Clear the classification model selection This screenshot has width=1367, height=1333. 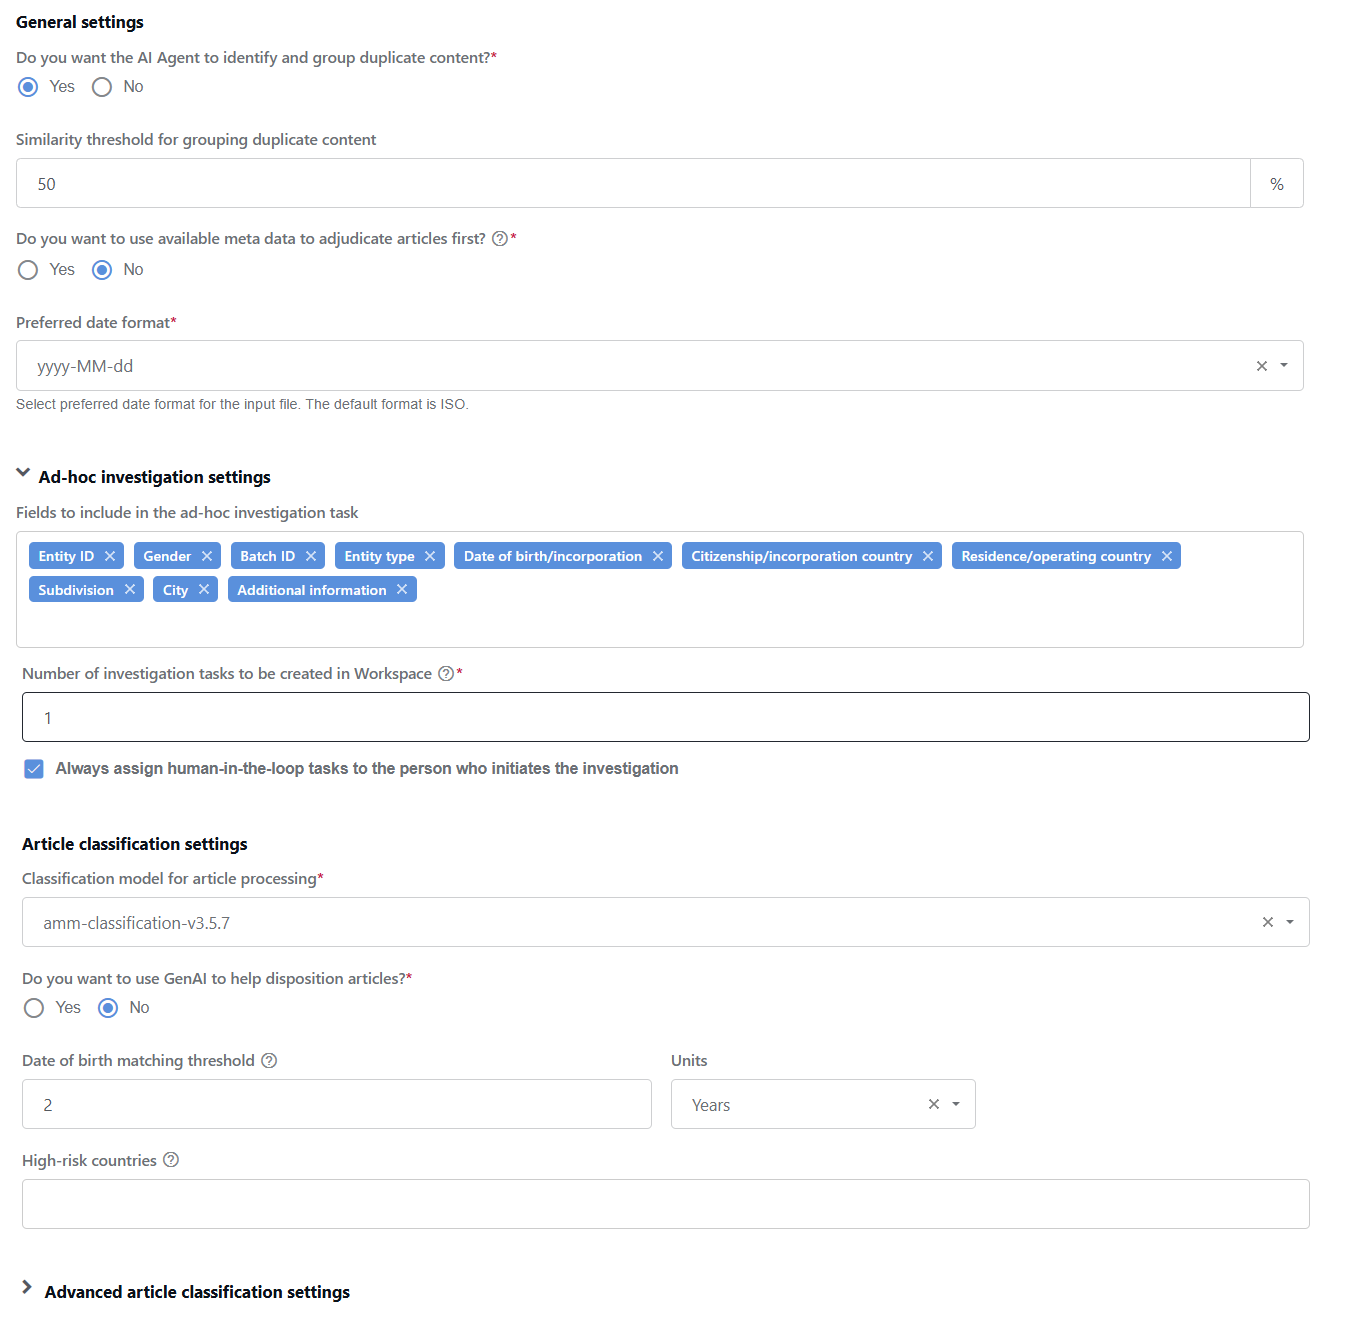coord(1268,922)
